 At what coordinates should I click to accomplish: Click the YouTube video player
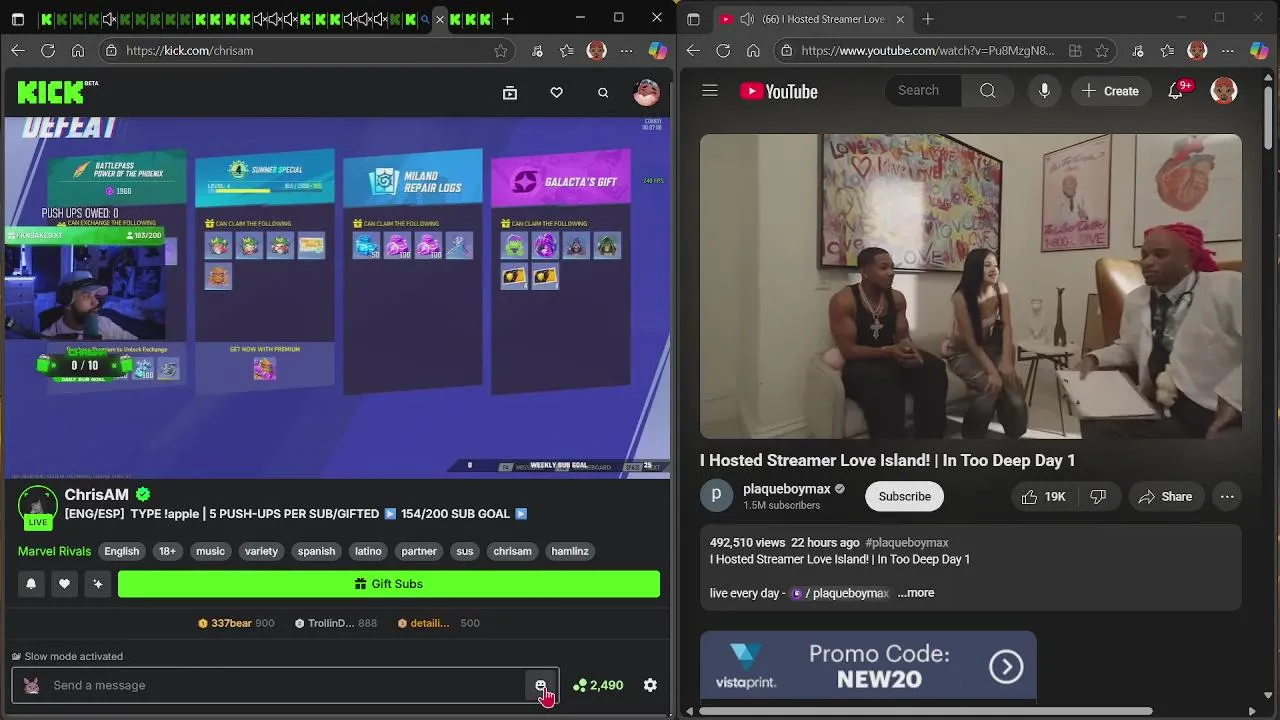[970, 286]
